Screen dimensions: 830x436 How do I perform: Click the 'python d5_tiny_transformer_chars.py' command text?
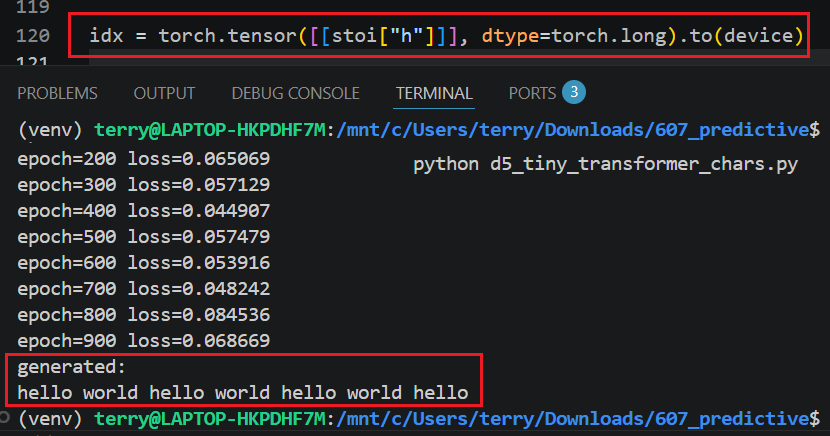[x=605, y=164]
